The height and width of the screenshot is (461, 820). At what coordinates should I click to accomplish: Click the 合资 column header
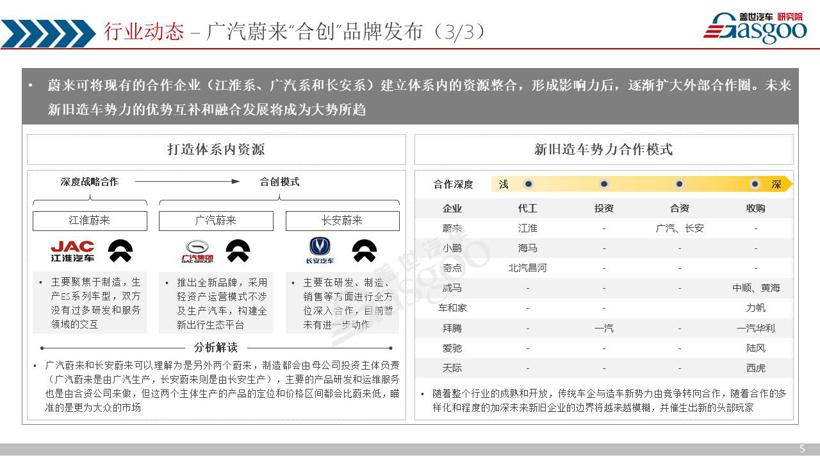[x=679, y=208]
